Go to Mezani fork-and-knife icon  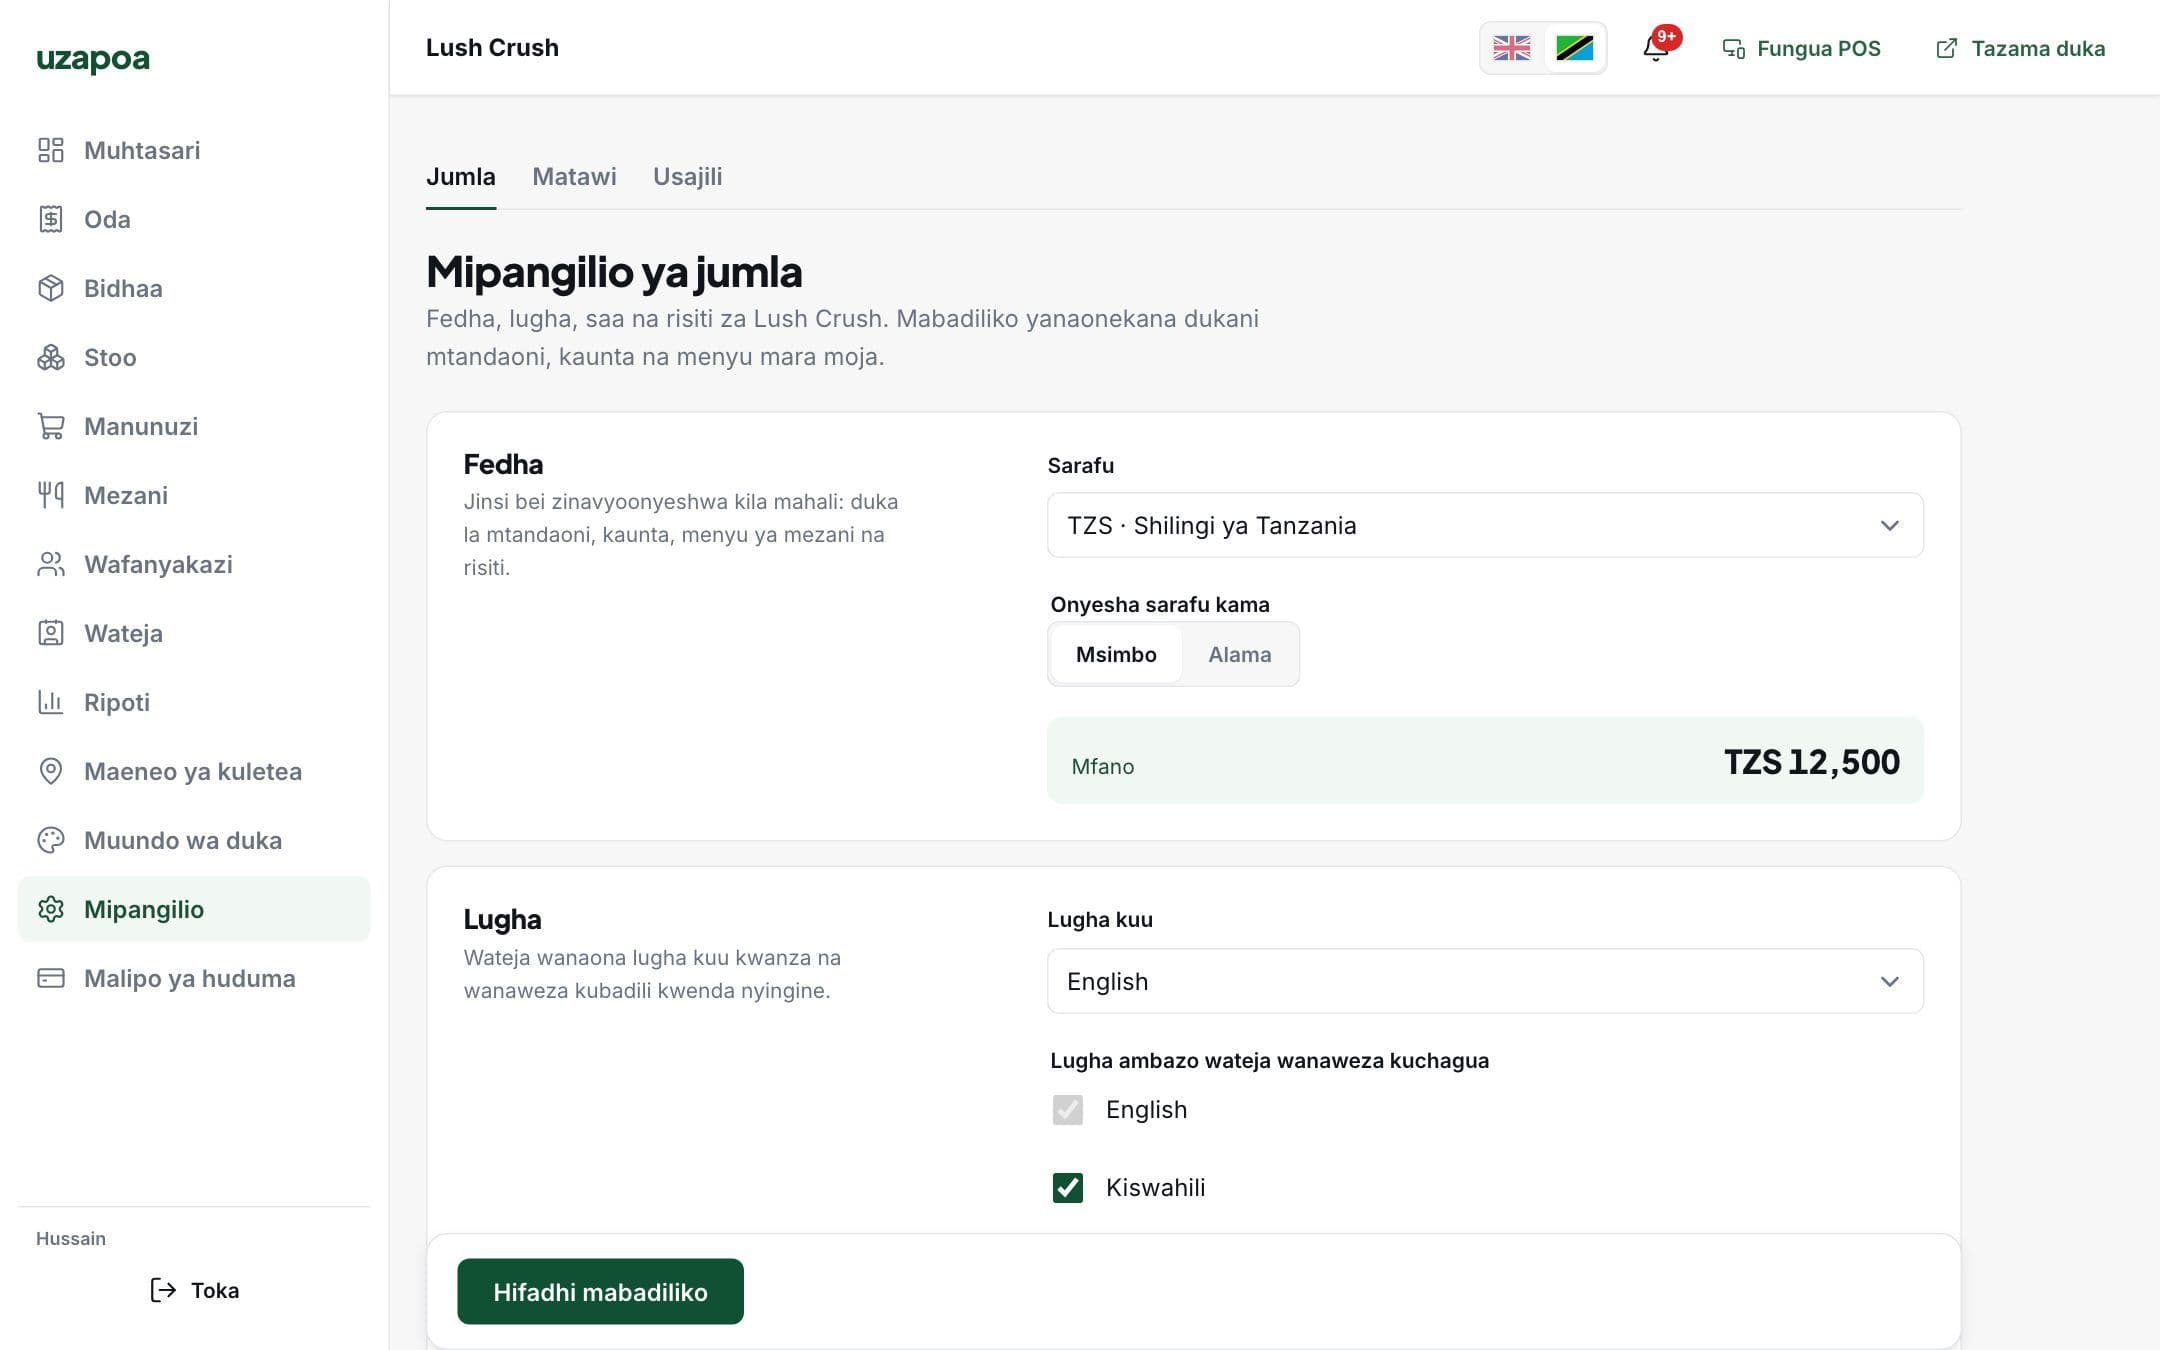51,495
